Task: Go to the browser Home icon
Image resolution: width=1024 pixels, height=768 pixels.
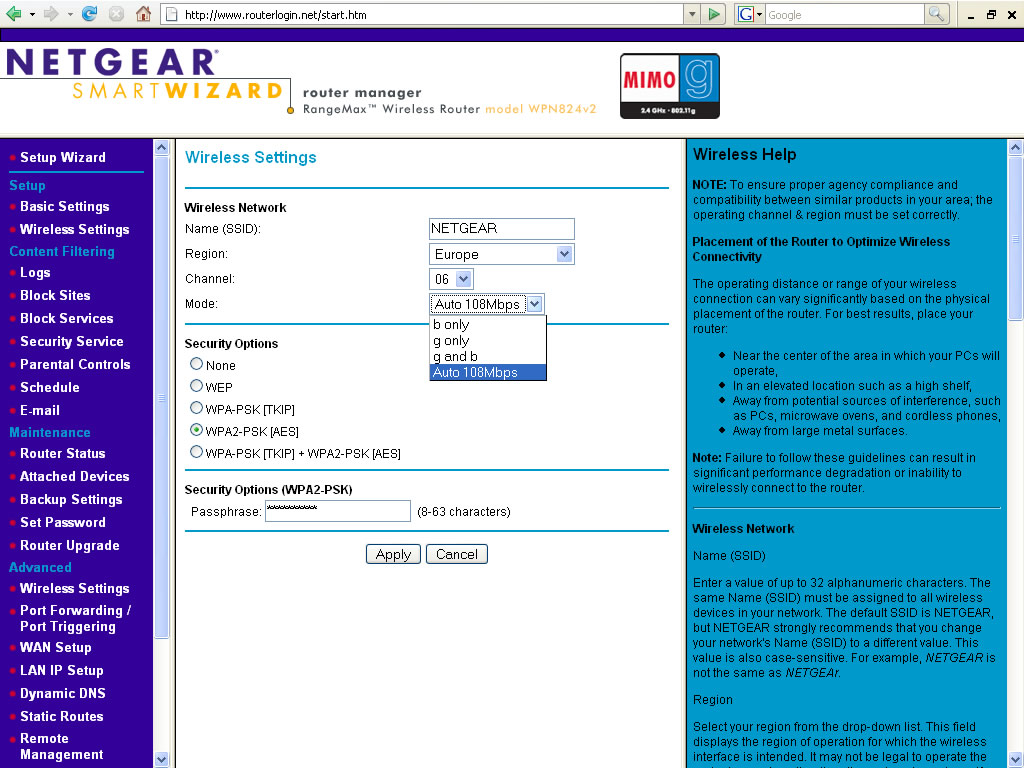Action: click(143, 14)
